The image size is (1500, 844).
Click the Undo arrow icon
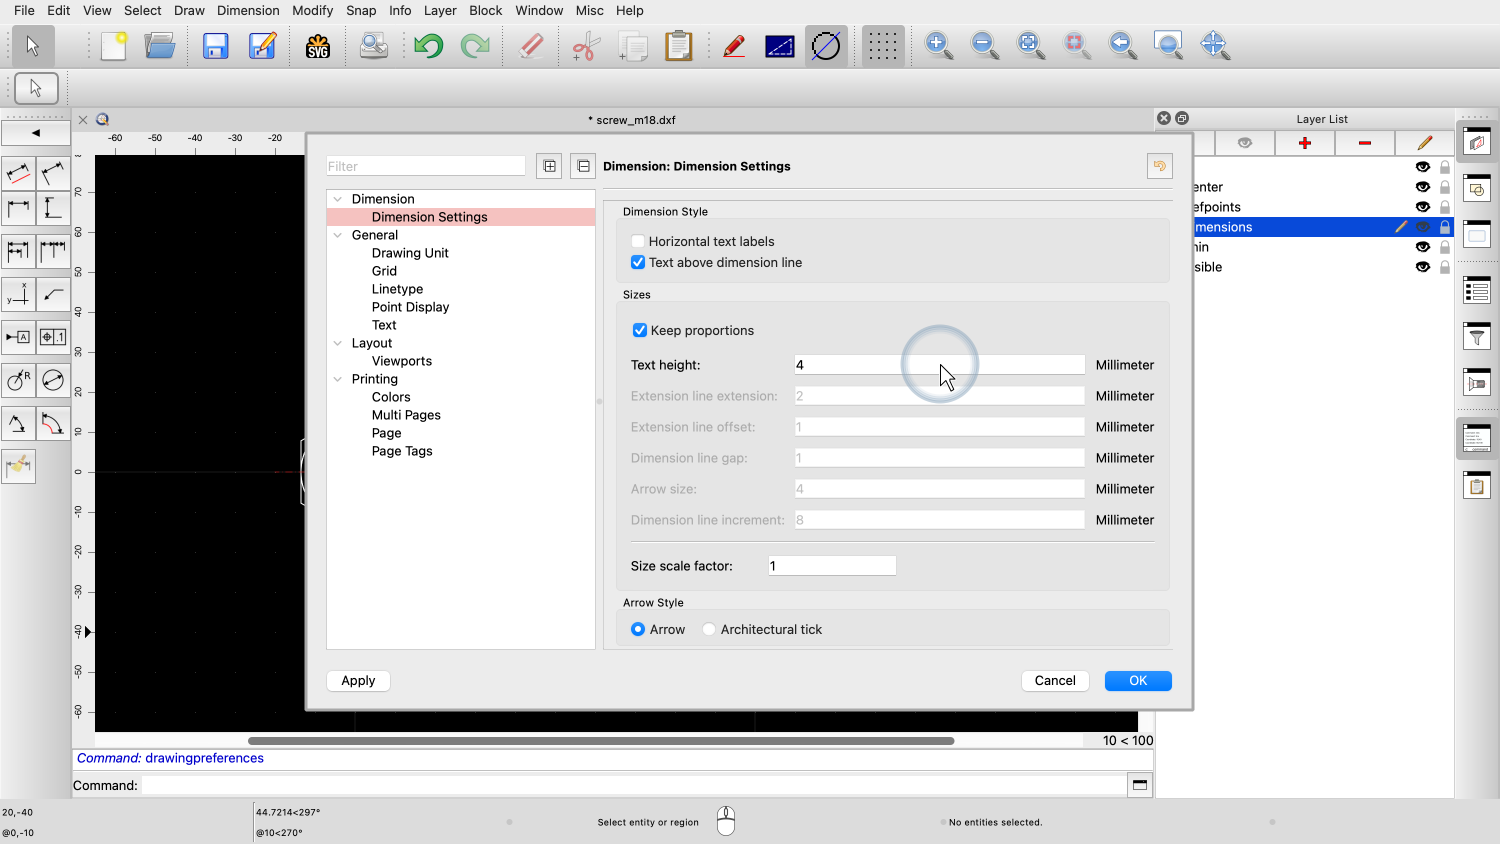click(428, 46)
